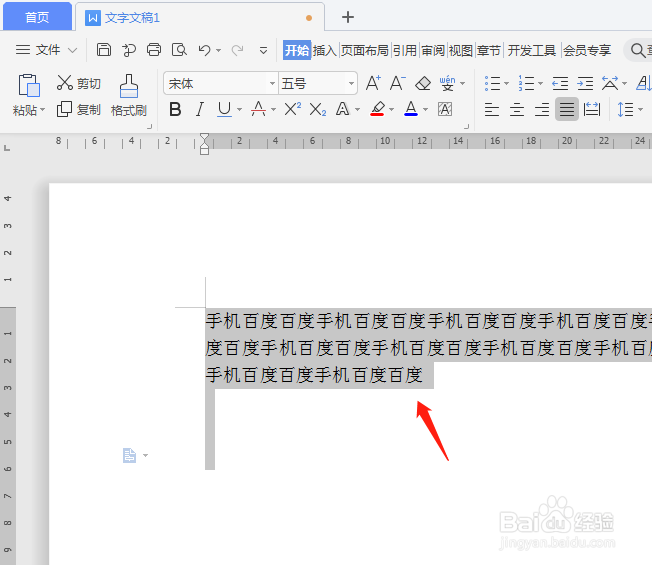
Task: Expand the numbered list dropdown arrow
Action: click(x=540, y=84)
